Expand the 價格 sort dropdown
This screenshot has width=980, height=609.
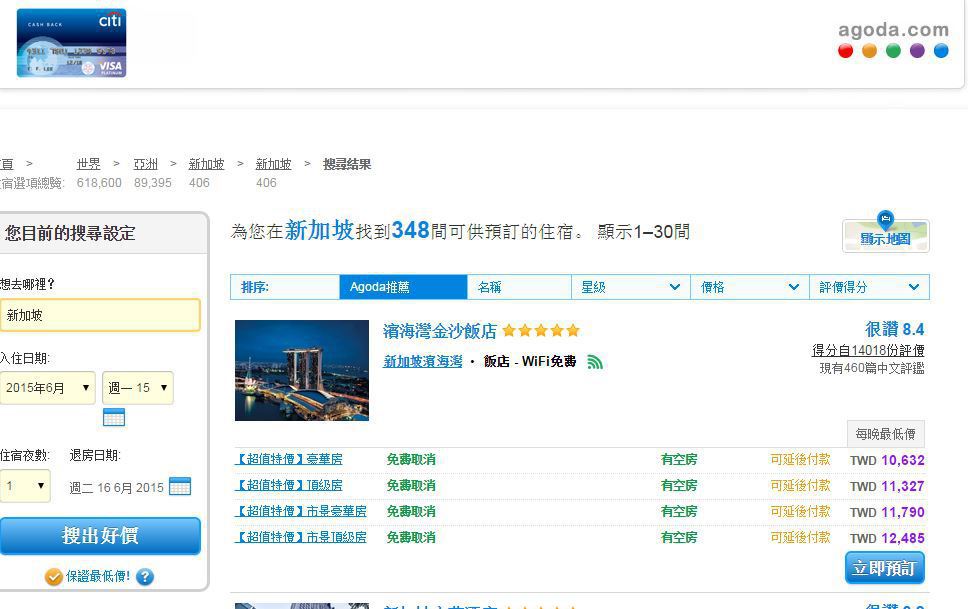click(750, 287)
